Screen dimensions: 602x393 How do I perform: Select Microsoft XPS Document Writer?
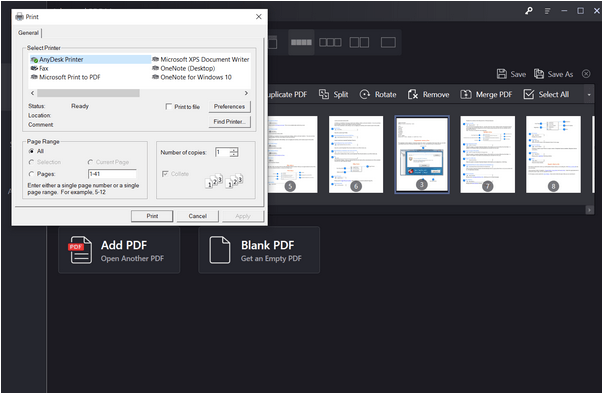coord(201,59)
